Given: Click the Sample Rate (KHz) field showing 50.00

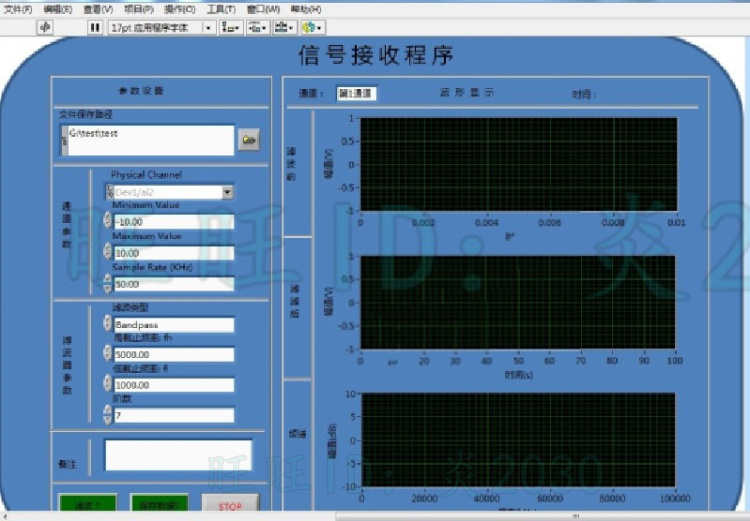Looking at the screenshot, I should [174, 284].
